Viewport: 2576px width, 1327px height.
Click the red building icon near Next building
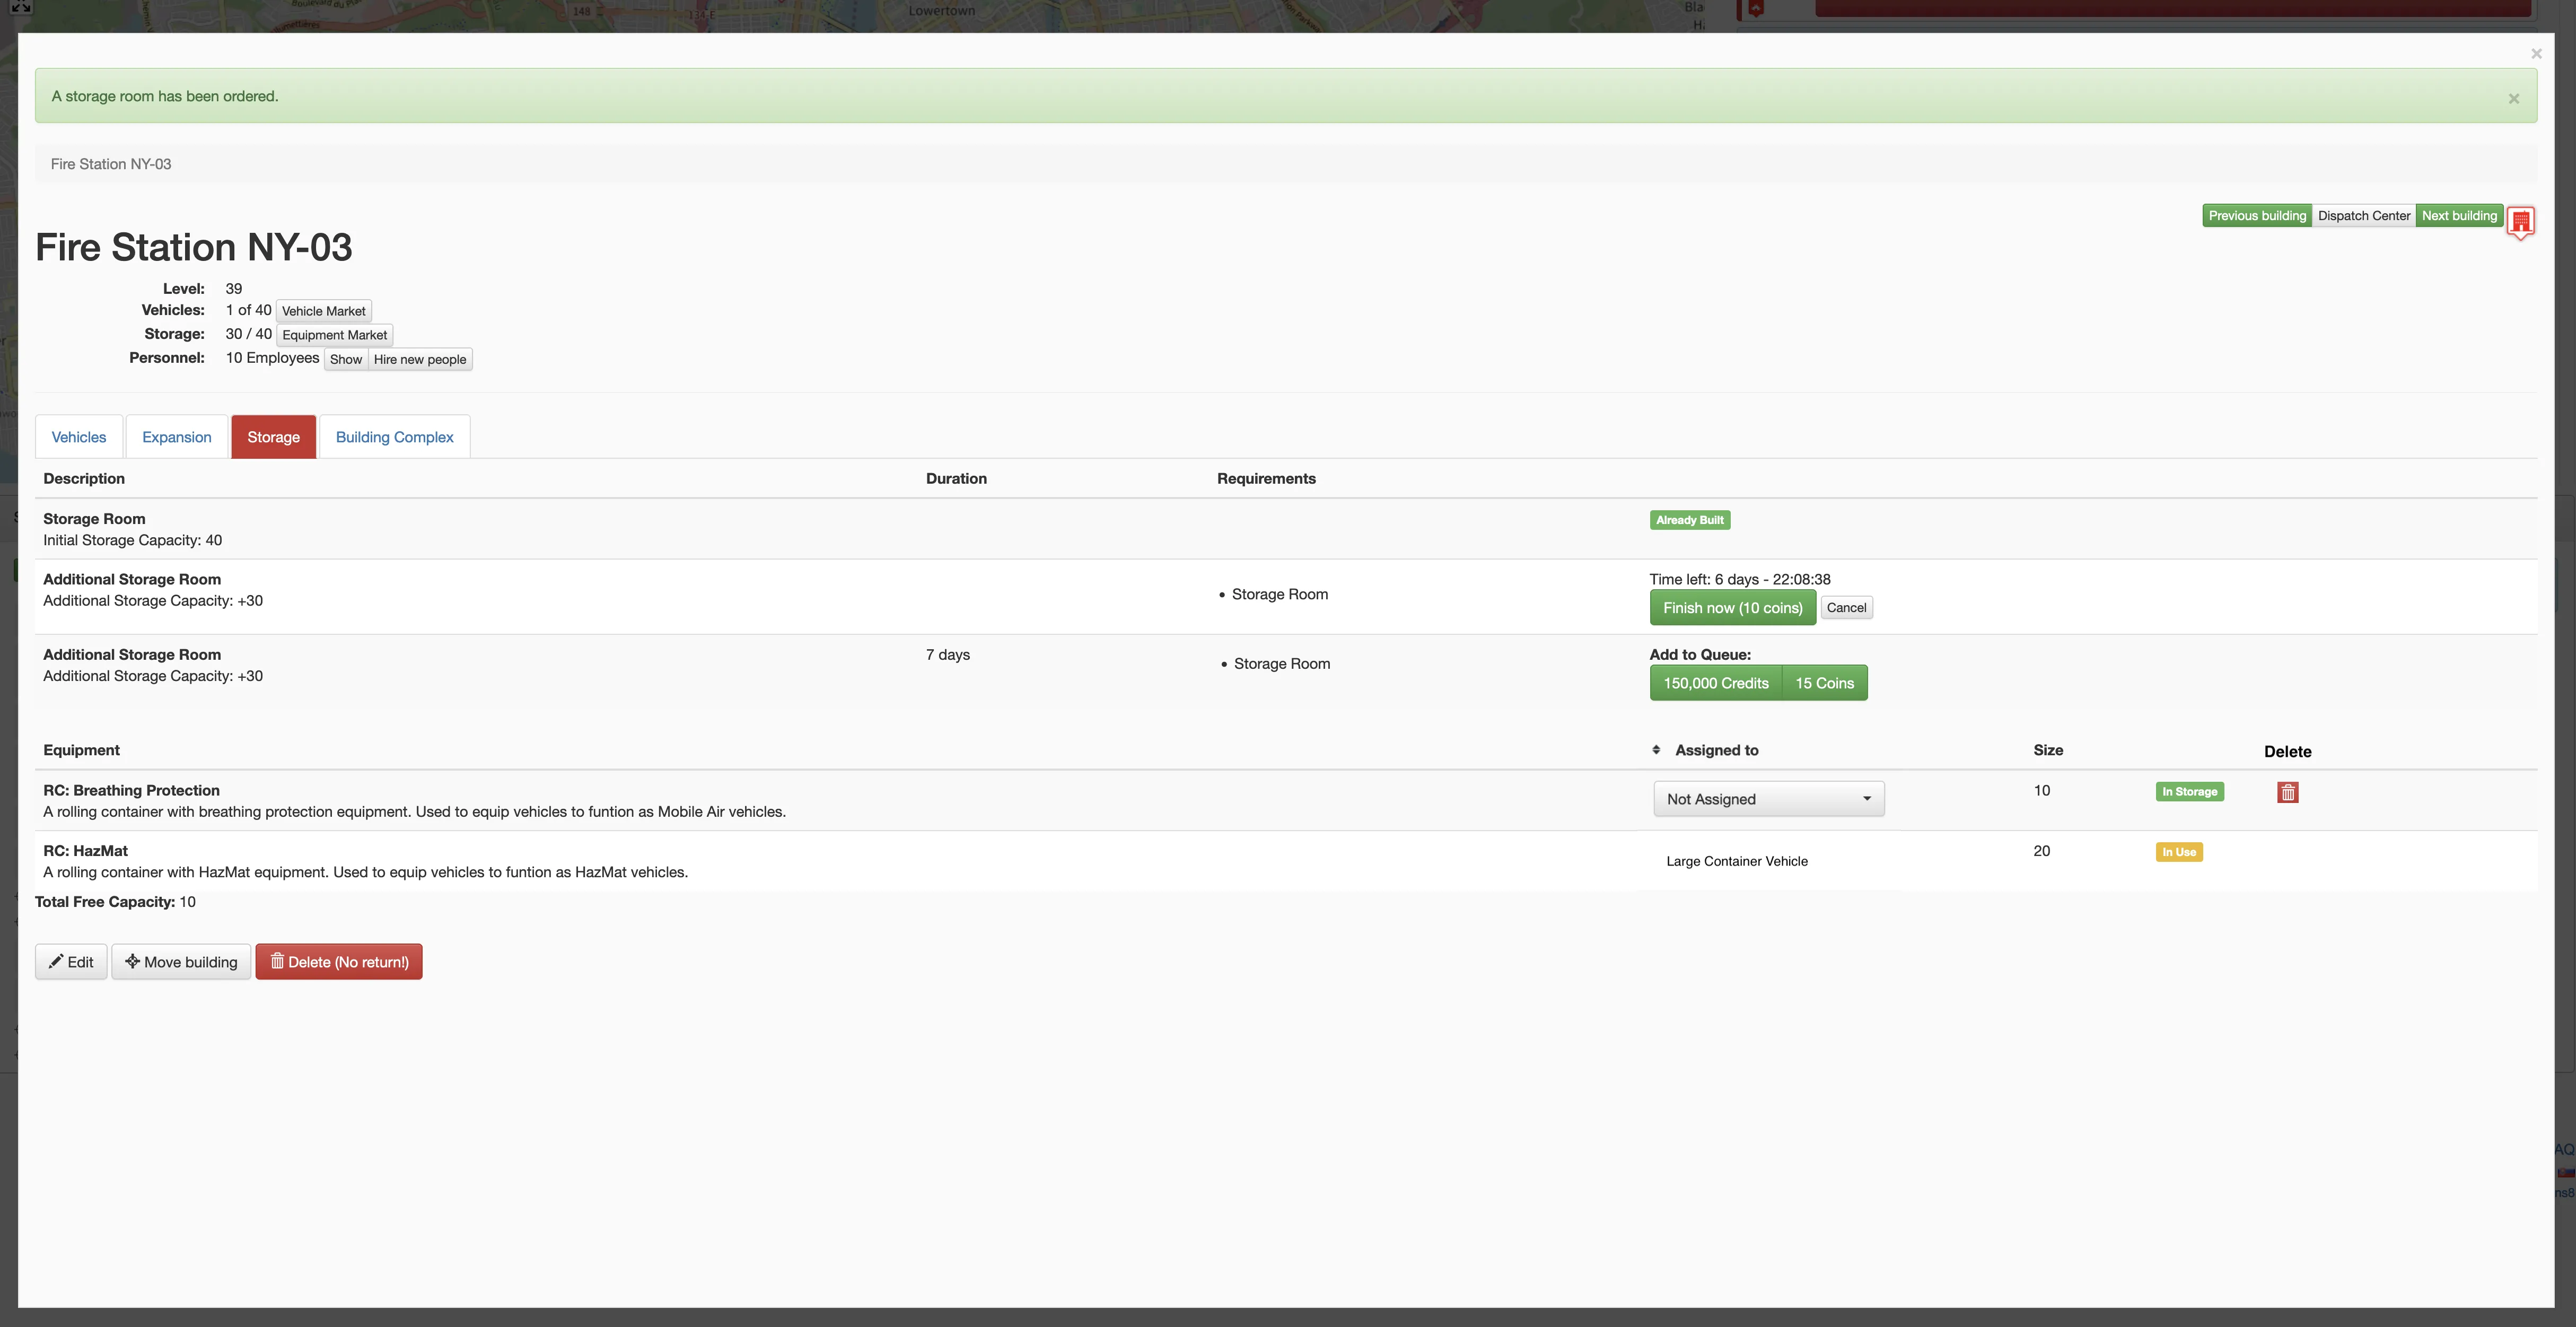2520,221
